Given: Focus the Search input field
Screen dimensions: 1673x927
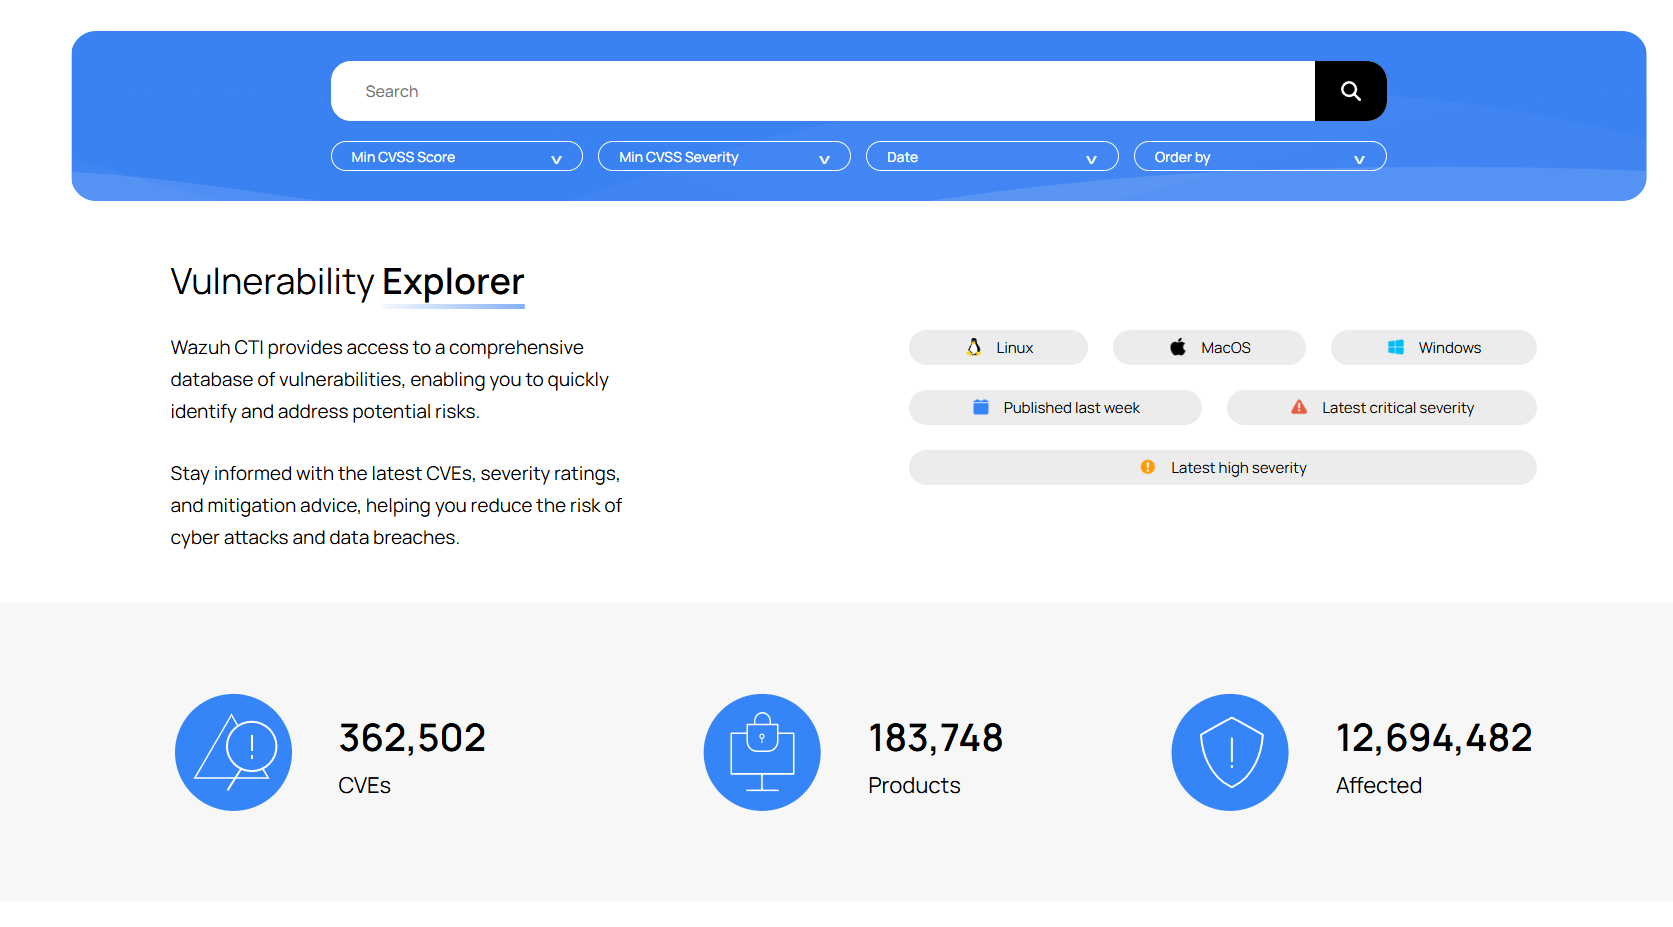Looking at the screenshot, I should (x=822, y=91).
